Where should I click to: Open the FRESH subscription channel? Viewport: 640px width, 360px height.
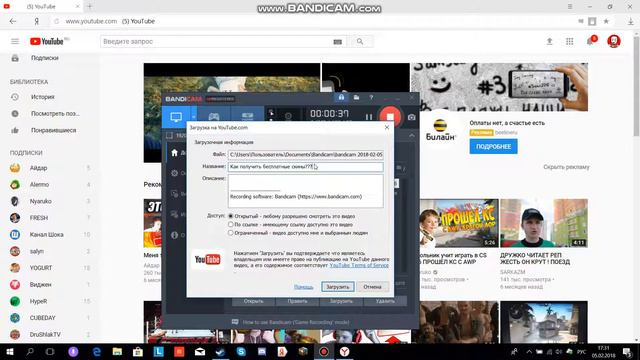39,218
